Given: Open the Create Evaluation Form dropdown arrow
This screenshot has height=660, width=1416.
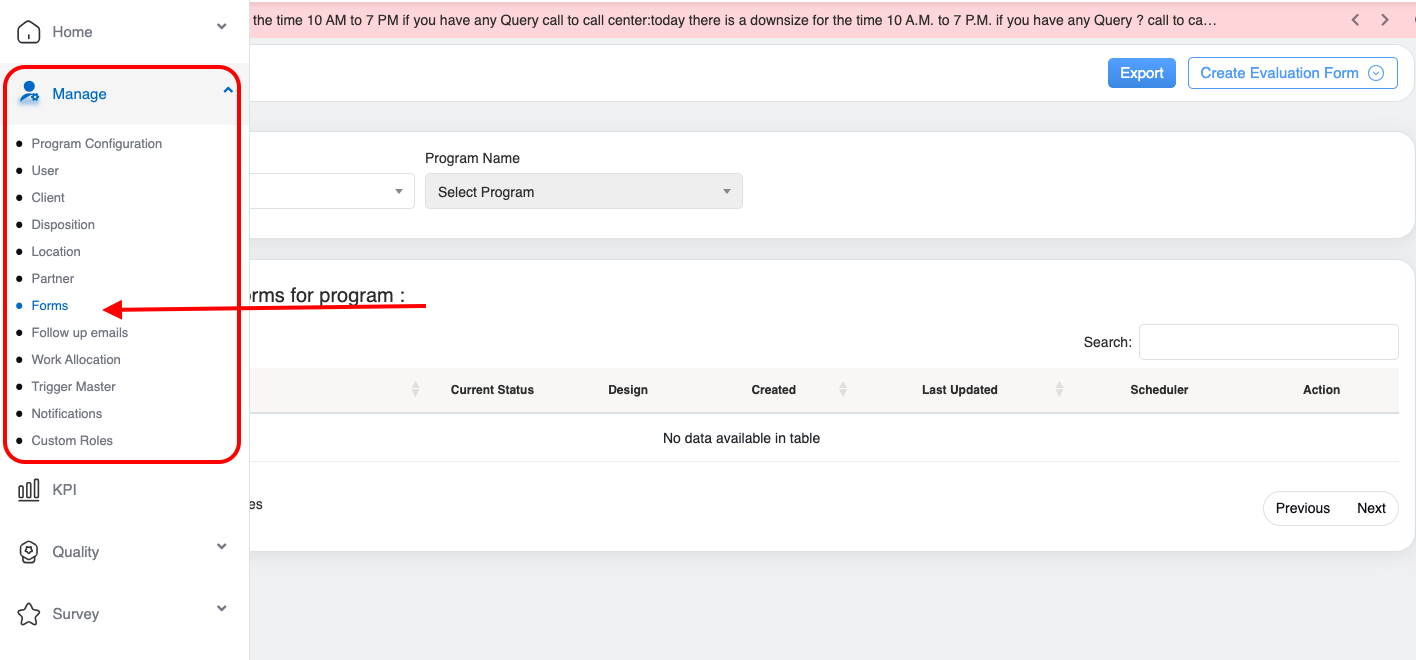Looking at the screenshot, I should pos(1376,73).
